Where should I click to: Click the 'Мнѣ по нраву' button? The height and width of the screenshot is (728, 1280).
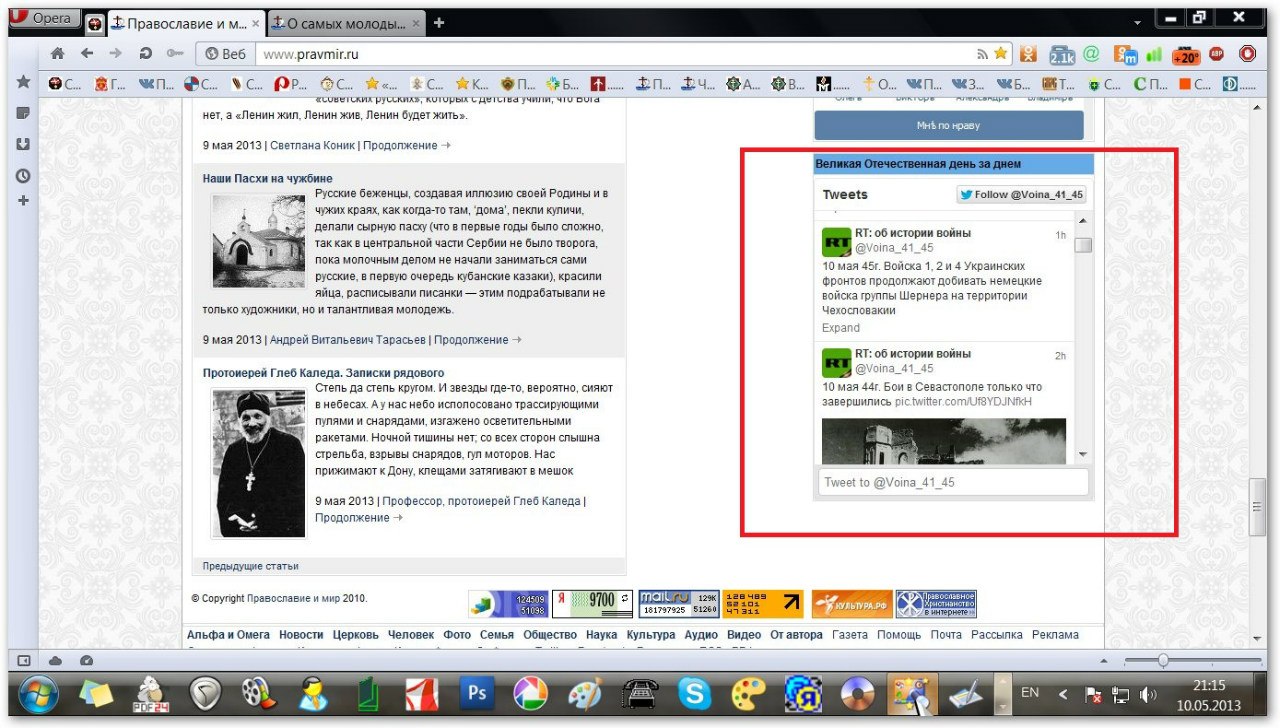pos(948,125)
